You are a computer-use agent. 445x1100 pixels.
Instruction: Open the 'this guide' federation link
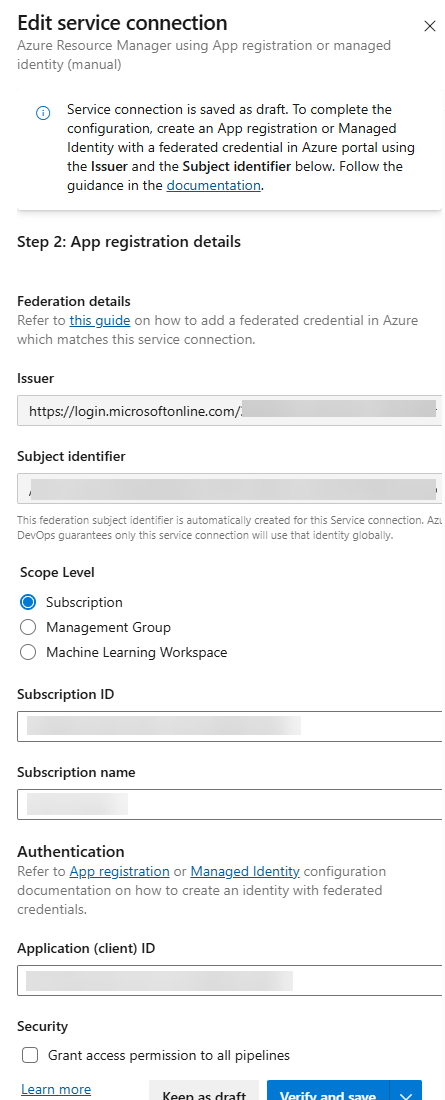(100, 321)
